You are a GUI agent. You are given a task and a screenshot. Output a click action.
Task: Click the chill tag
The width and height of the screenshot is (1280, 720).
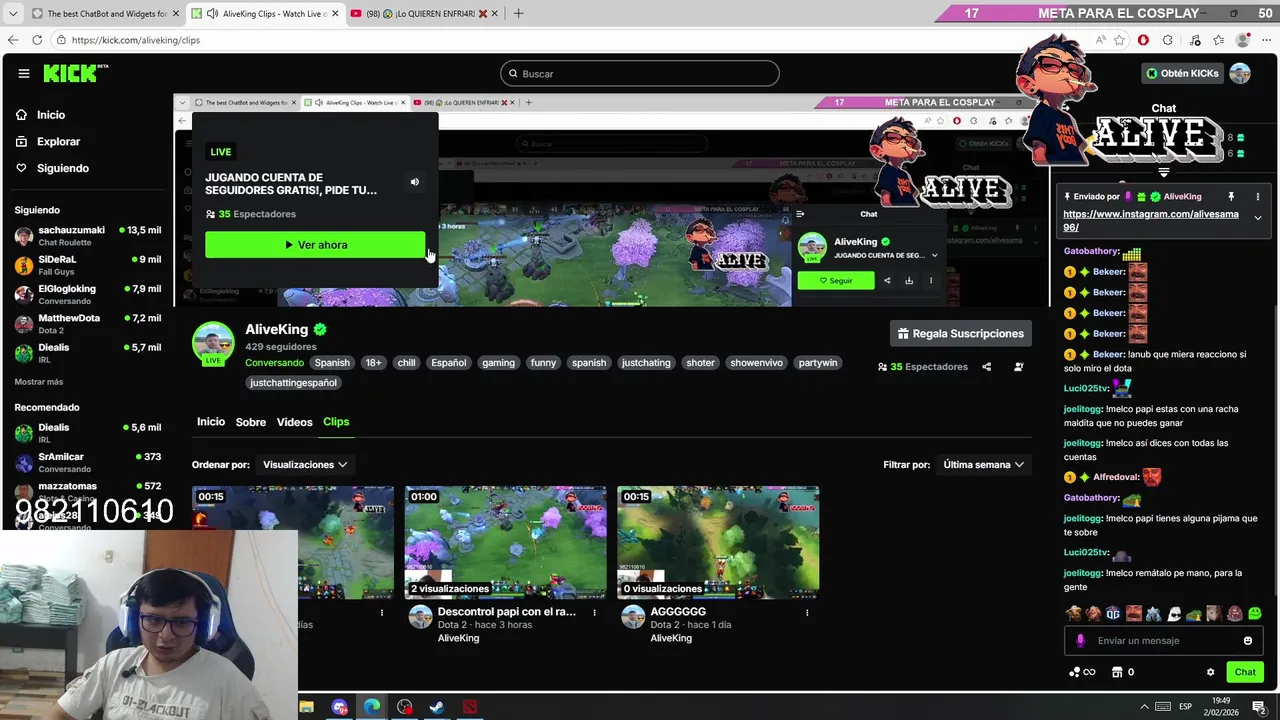(406, 363)
